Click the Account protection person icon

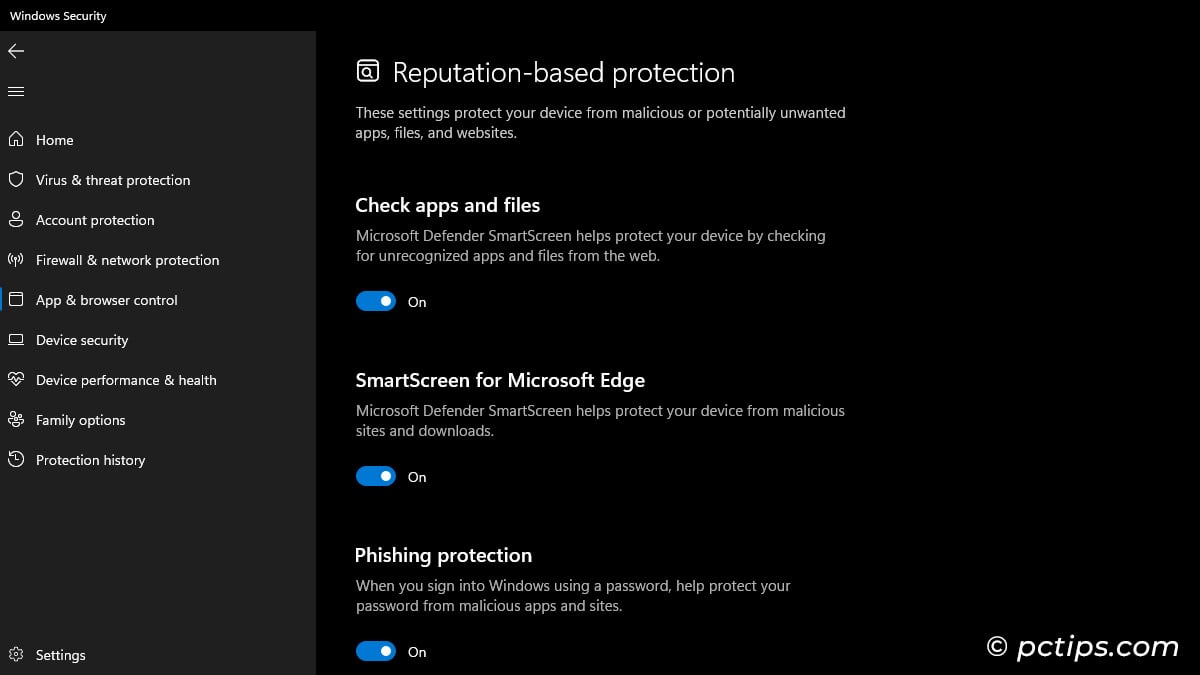click(x=16, y=220)
